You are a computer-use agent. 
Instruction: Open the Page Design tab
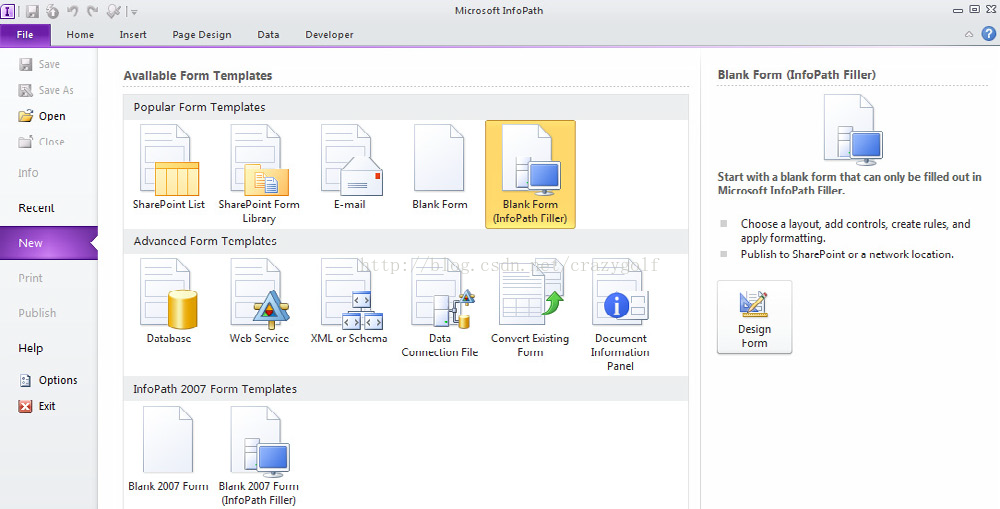tap(202, 34)
